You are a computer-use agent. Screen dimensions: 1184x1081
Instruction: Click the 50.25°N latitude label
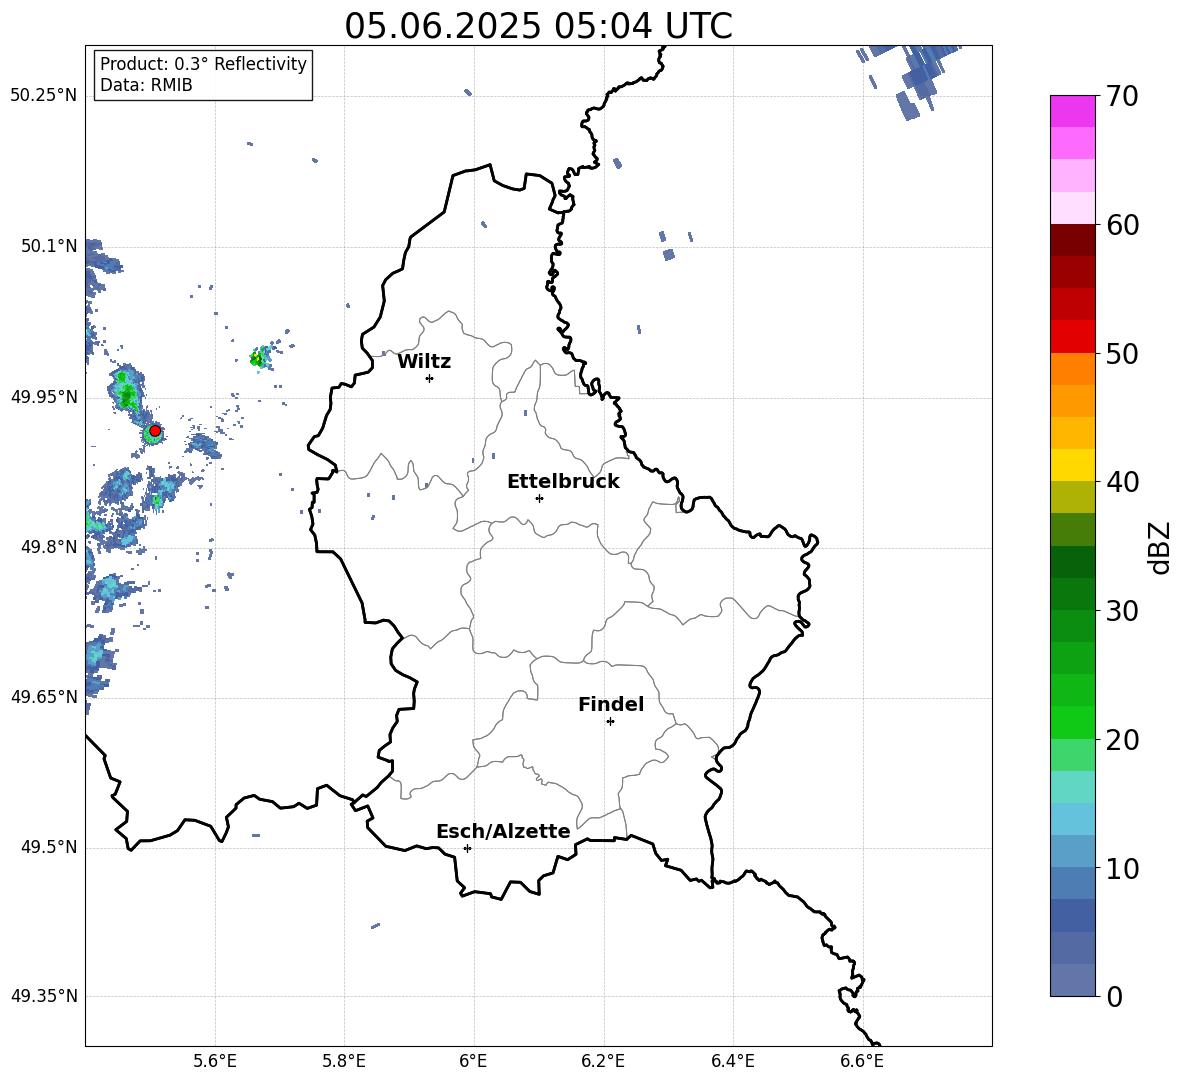click(x=44, y=96)
